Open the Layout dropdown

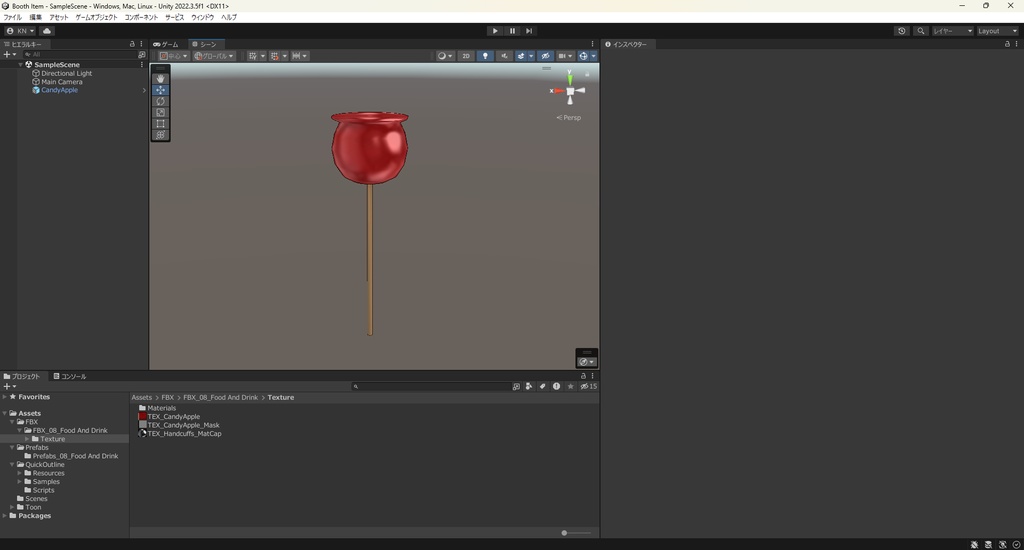click(x=997, y=31)
